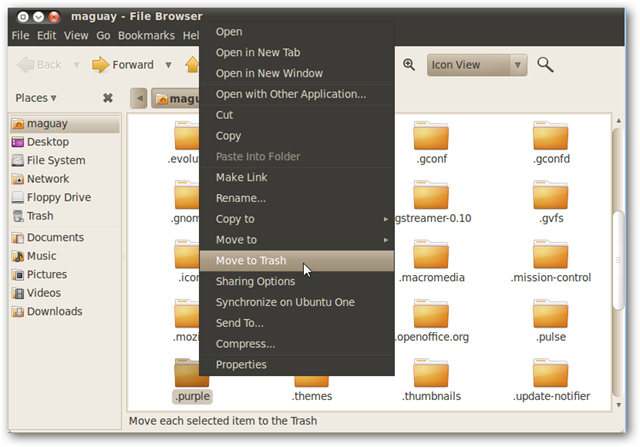
Task: Expand the Move to submenu
Action: pyautogui.click(x=297, y=240)
